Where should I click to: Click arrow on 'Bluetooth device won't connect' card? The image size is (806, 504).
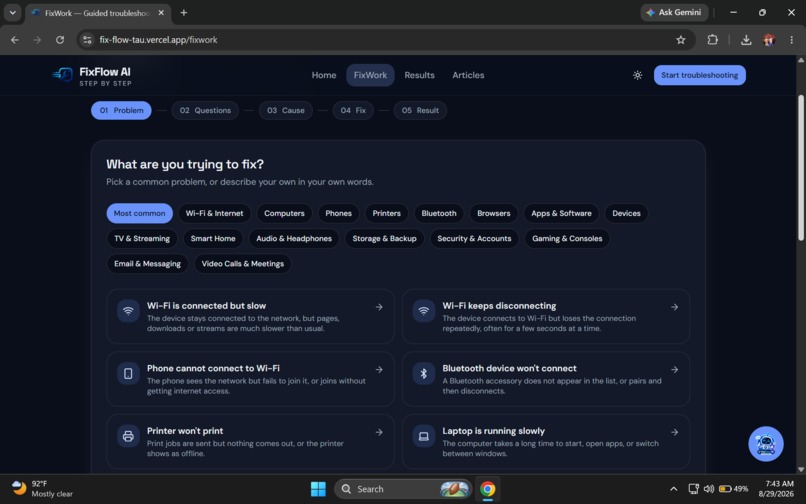pyautogui.click(x=674, y=370)
